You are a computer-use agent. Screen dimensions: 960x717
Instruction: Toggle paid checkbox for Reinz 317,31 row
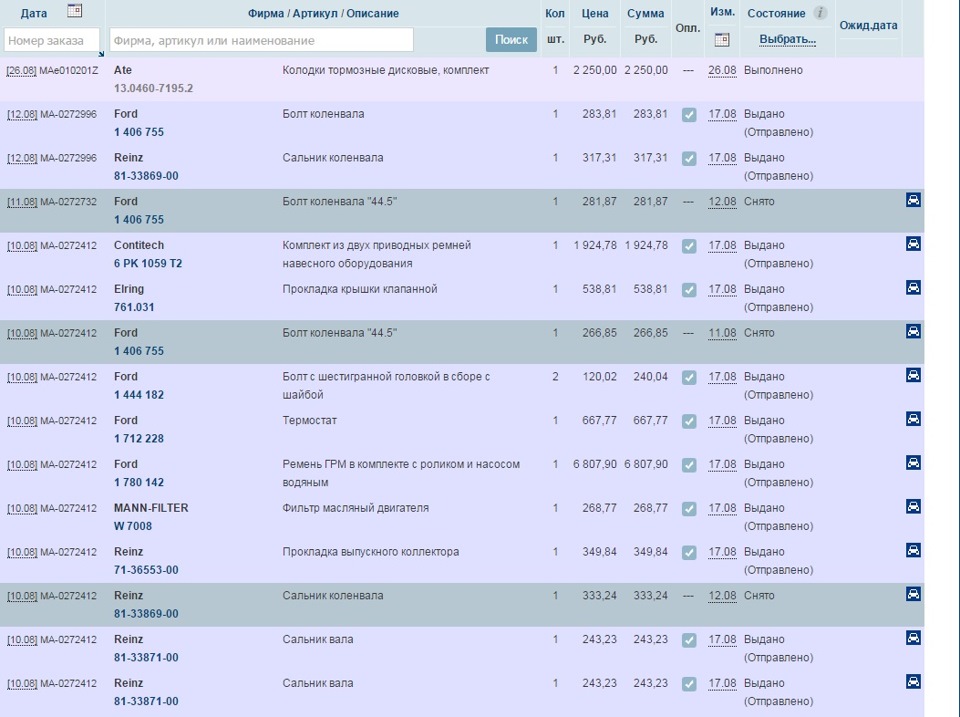coord(688,159)
